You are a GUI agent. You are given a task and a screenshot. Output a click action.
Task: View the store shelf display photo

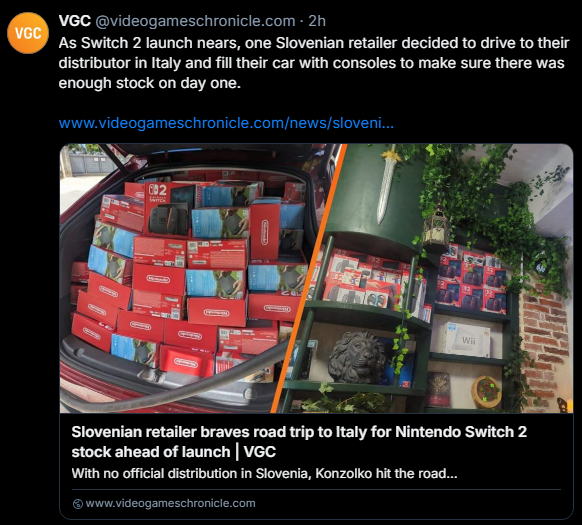click(x=427, y=278)
